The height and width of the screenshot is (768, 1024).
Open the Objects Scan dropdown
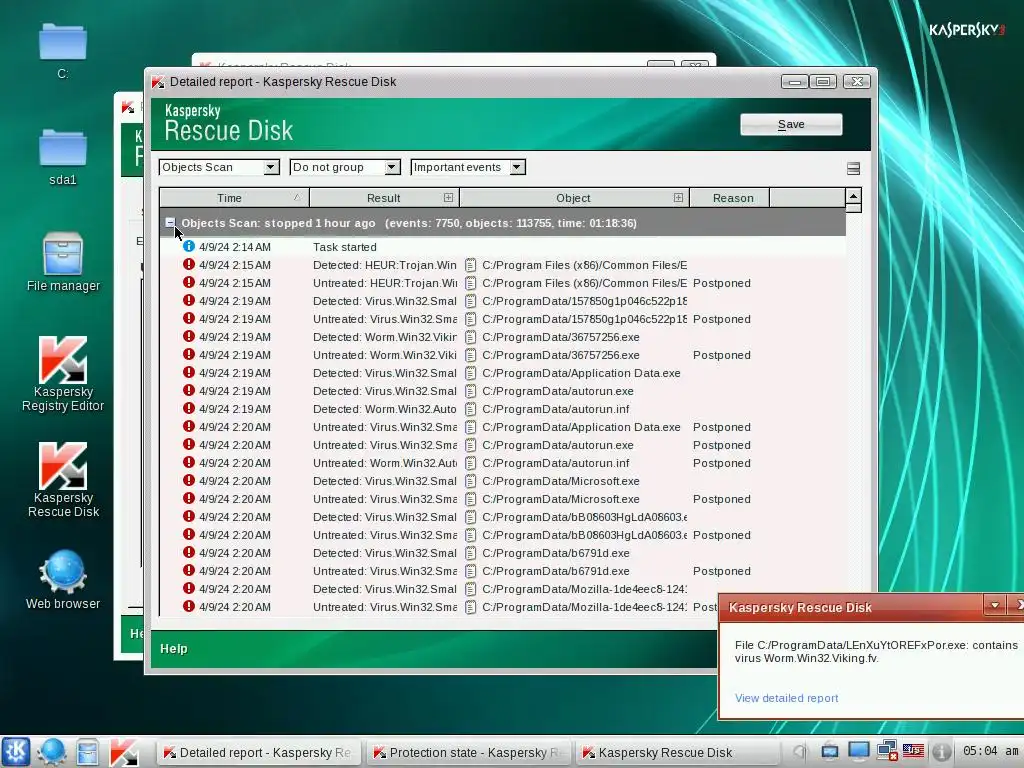[x=219, y=167]
